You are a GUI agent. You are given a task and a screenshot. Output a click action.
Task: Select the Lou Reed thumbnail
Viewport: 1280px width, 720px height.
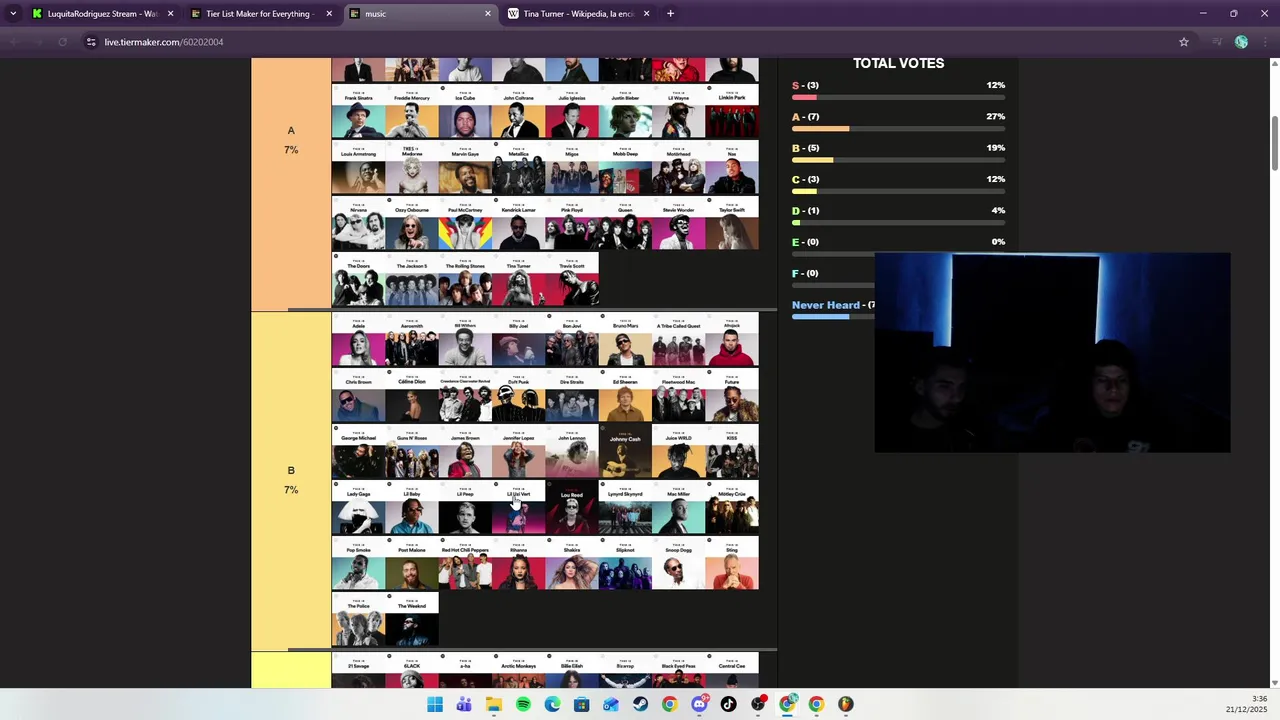(x=572, y=508)
